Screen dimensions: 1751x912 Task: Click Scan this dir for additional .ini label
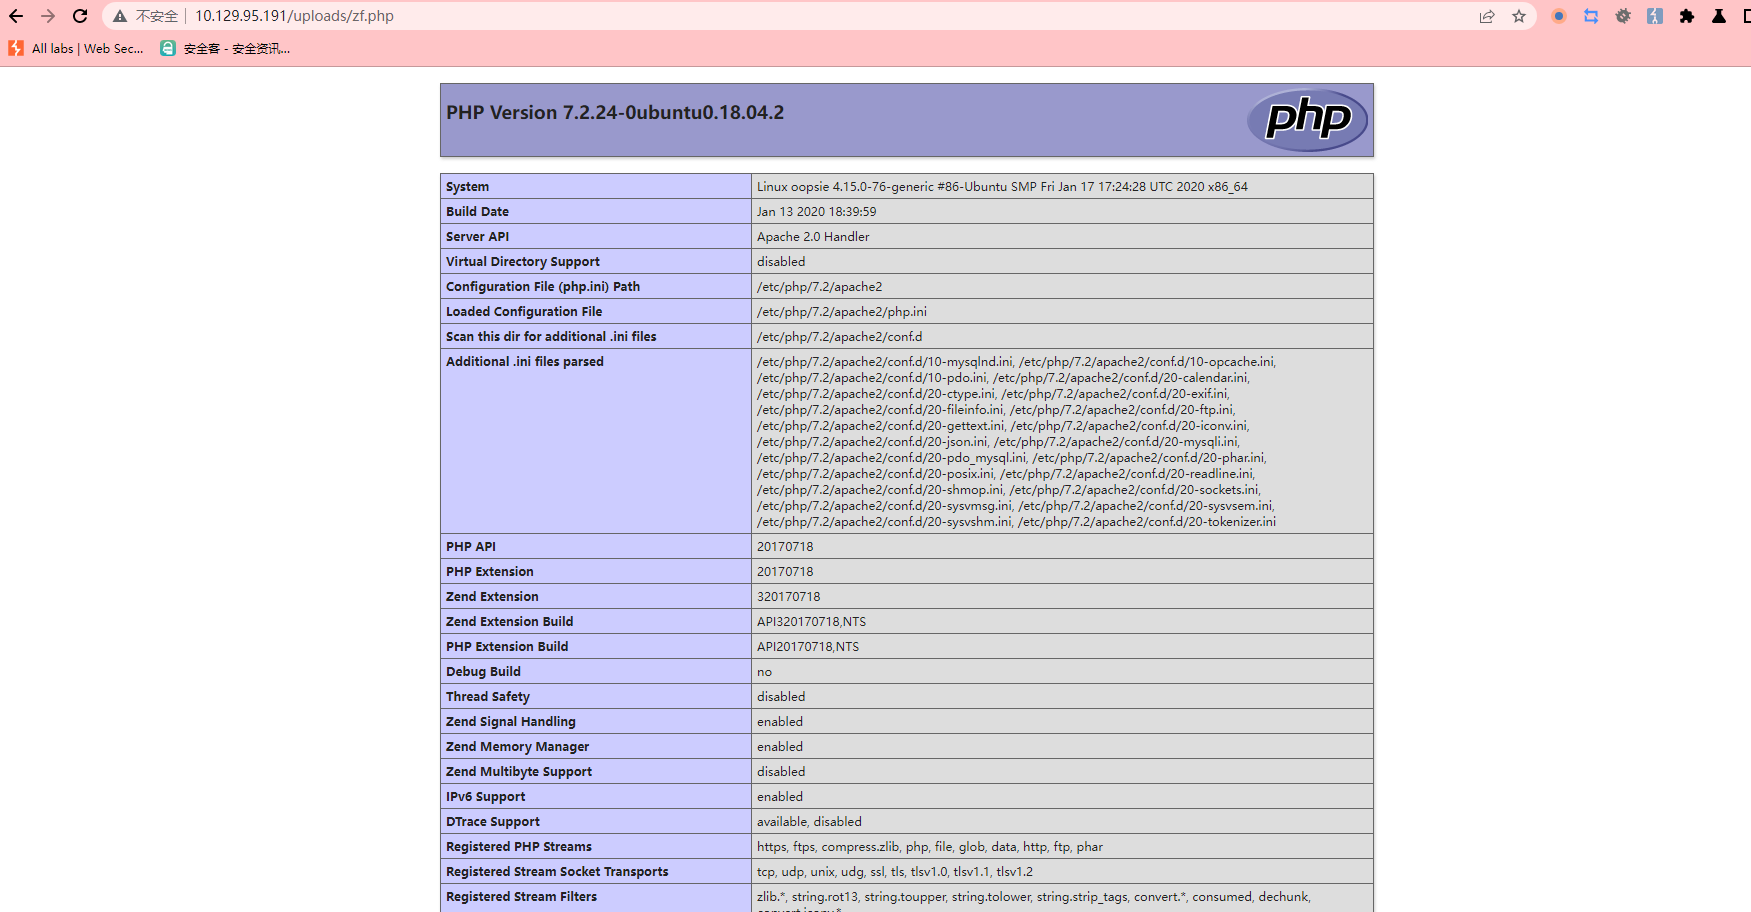click(551, 337)
